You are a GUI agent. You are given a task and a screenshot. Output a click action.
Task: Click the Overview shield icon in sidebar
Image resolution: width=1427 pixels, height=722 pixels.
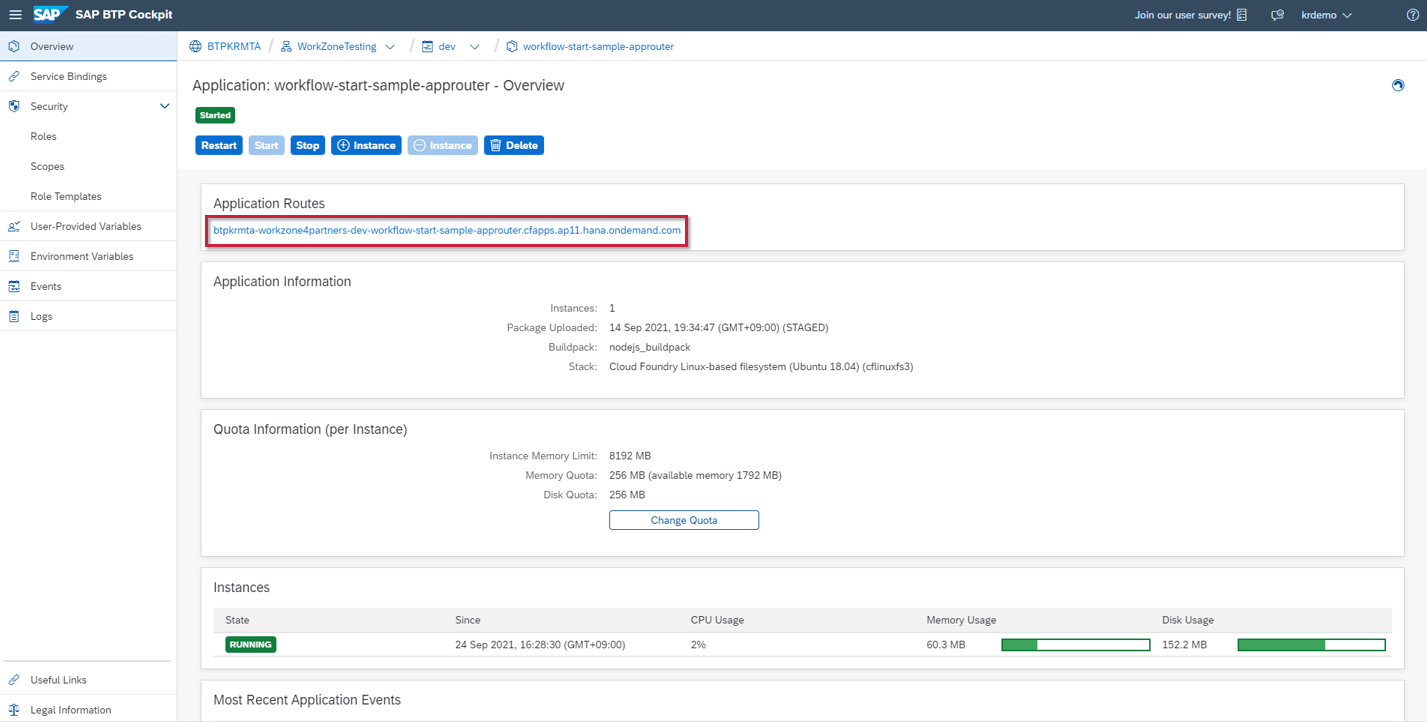(14, 46)
